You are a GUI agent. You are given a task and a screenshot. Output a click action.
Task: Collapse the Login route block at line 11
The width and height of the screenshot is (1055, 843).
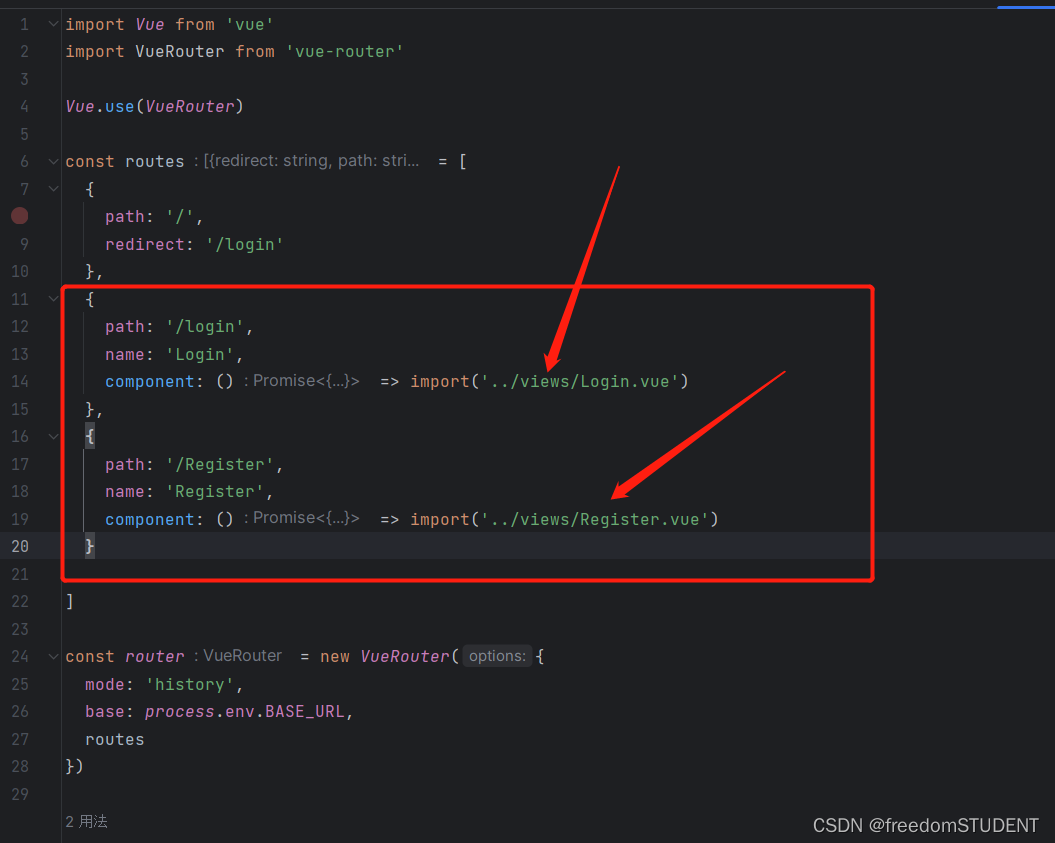click(x=52, y=298)
